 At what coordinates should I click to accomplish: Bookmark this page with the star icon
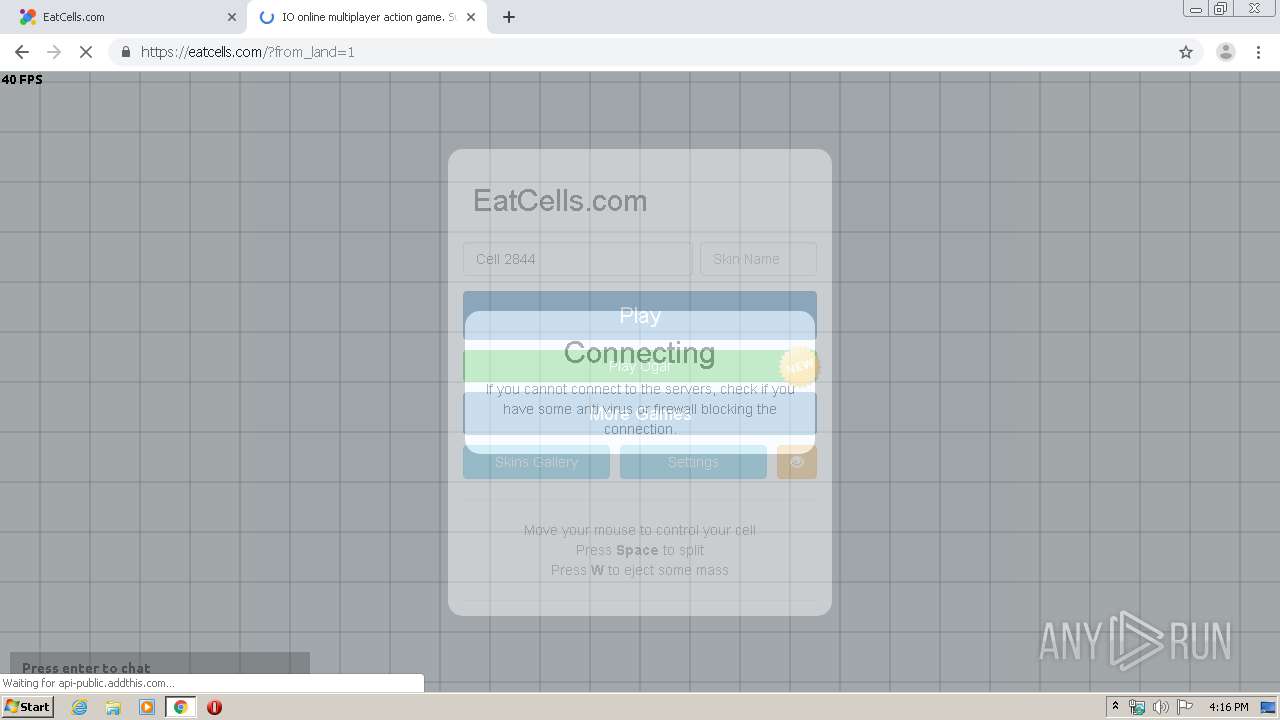point(1186,52)
